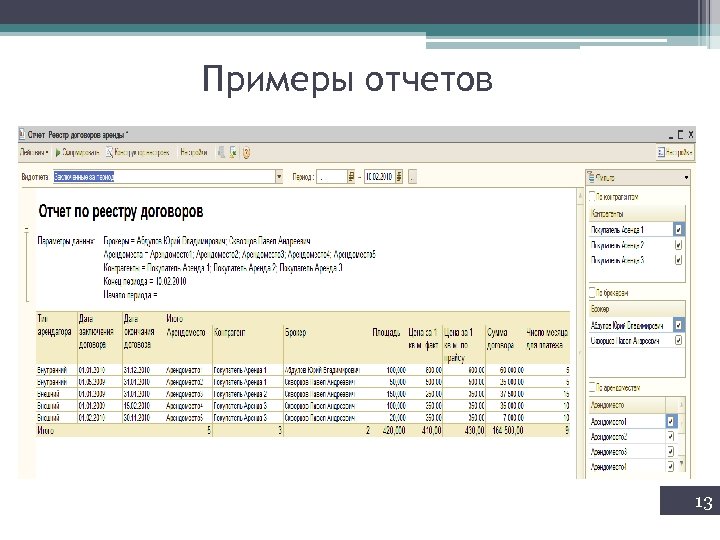Click the Сумма договора column header
This screenshot has height=540, width=720.
[500, 338]
